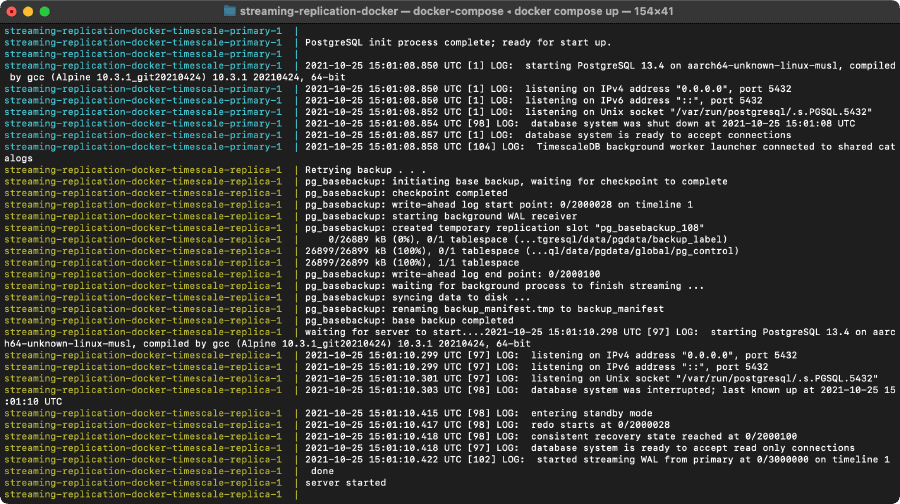900x504 pixels.
Task: Click the '0/26889 kB (0%)' progress line
Action: coord(527,239)
